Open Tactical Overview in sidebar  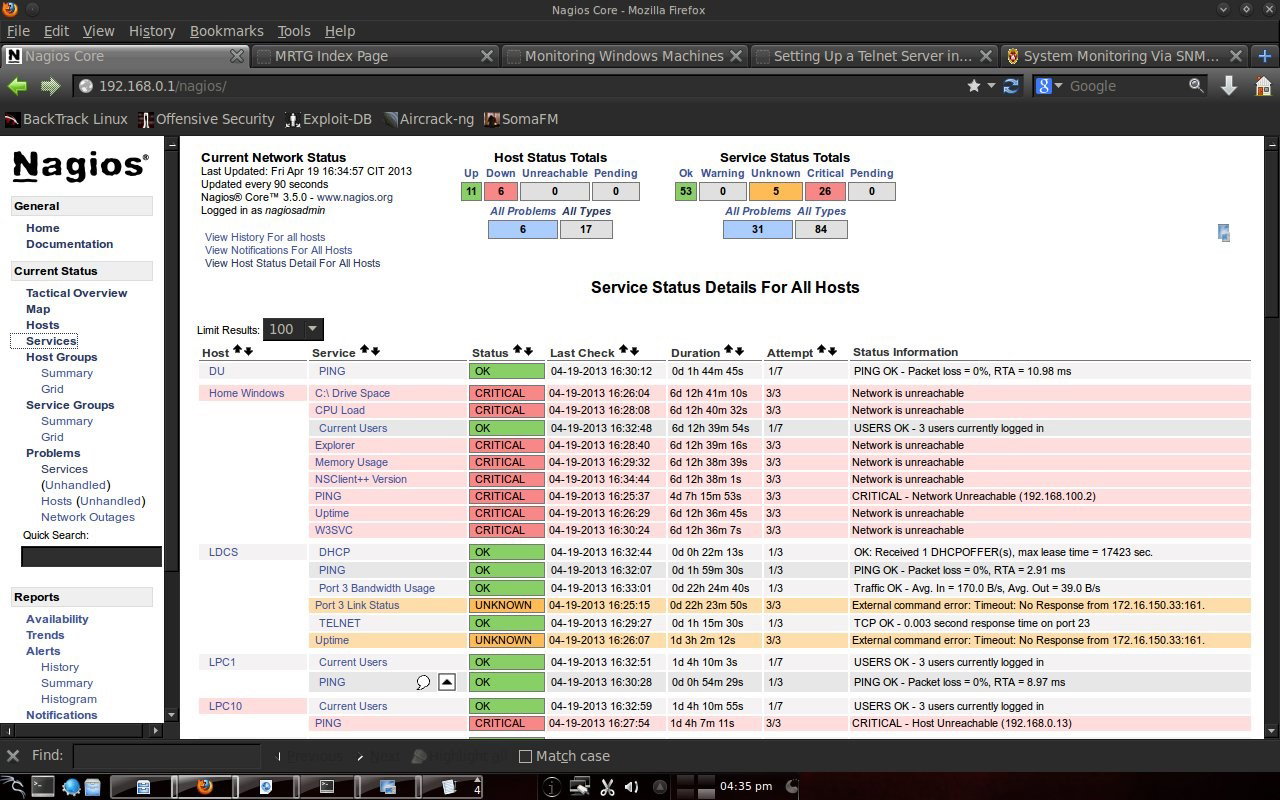[x=76, y=293]
